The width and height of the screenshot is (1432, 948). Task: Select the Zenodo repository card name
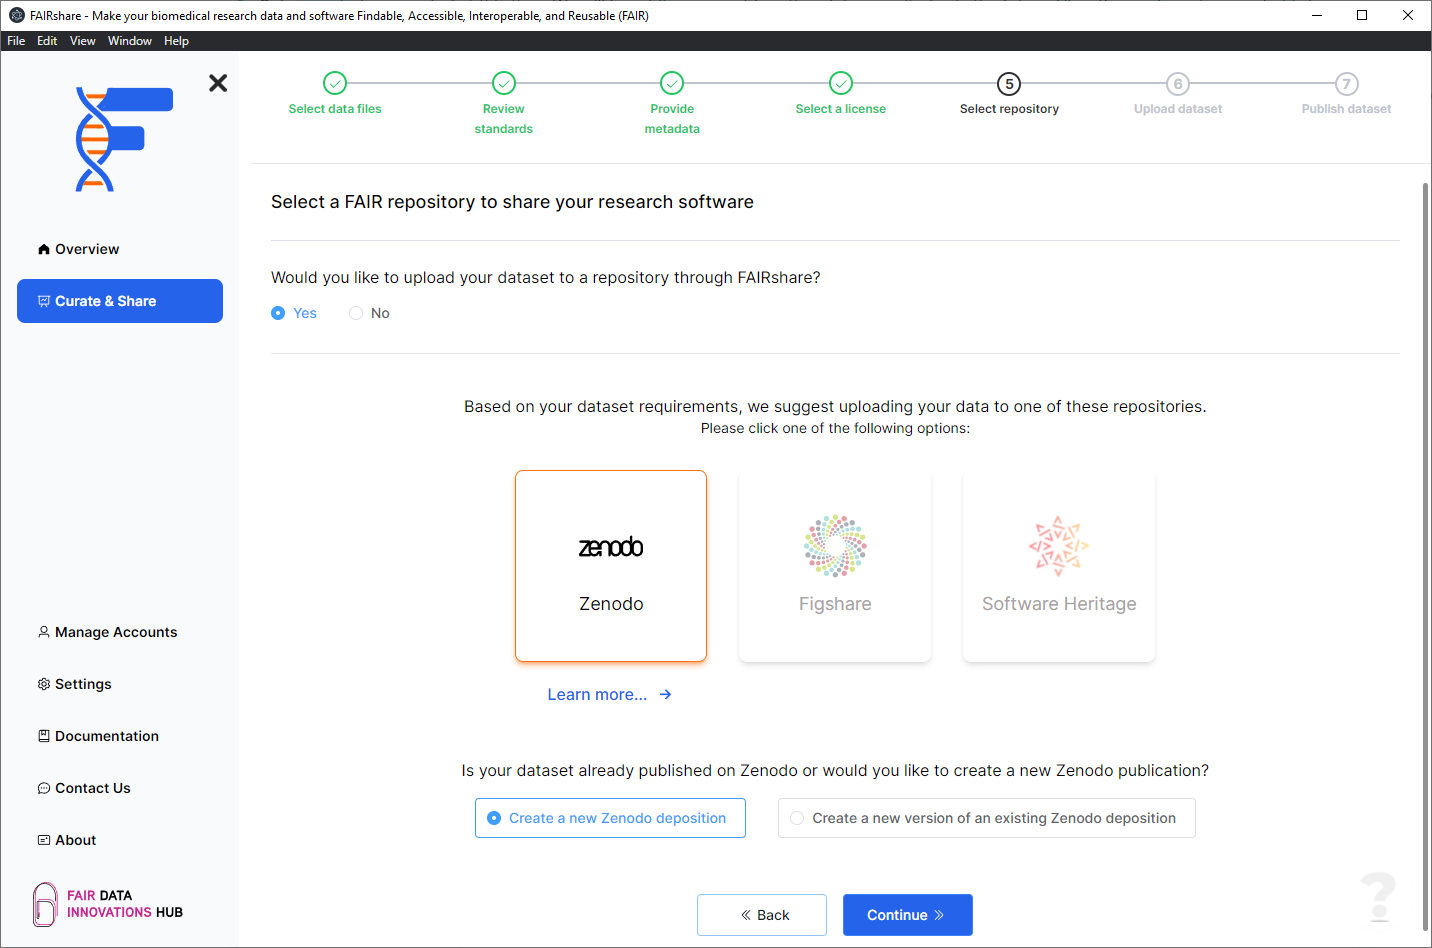(611, 604)
